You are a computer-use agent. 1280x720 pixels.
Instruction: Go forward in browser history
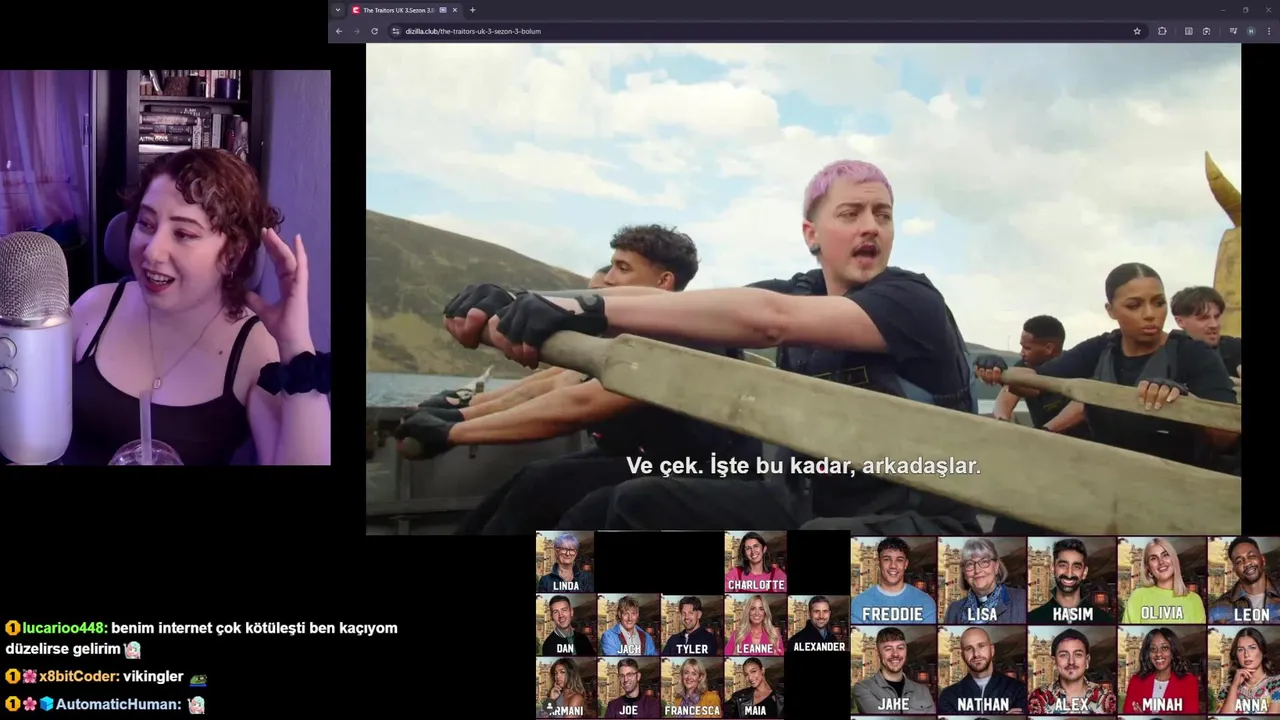[356, 31]
